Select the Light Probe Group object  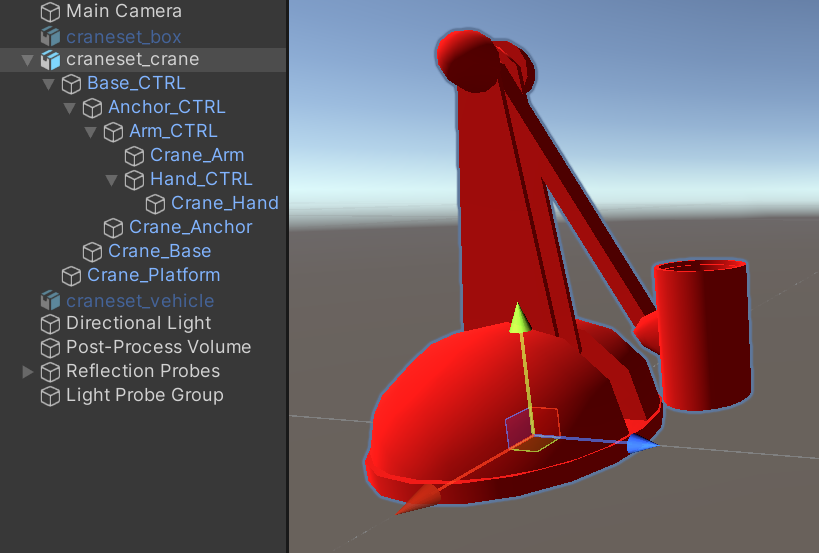(145, 395)
